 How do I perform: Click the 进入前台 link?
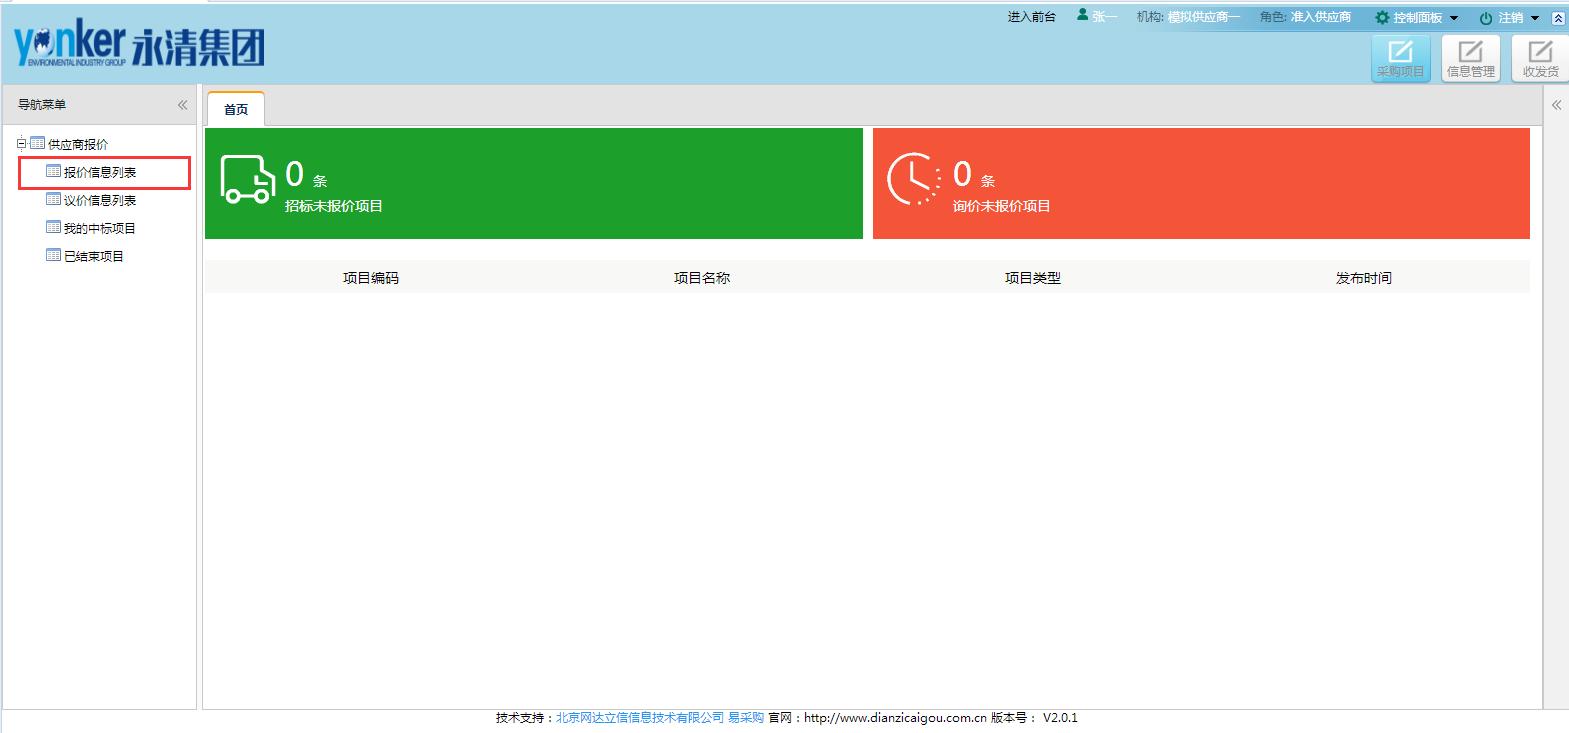pyautogui.click(x=1031, y=17)
